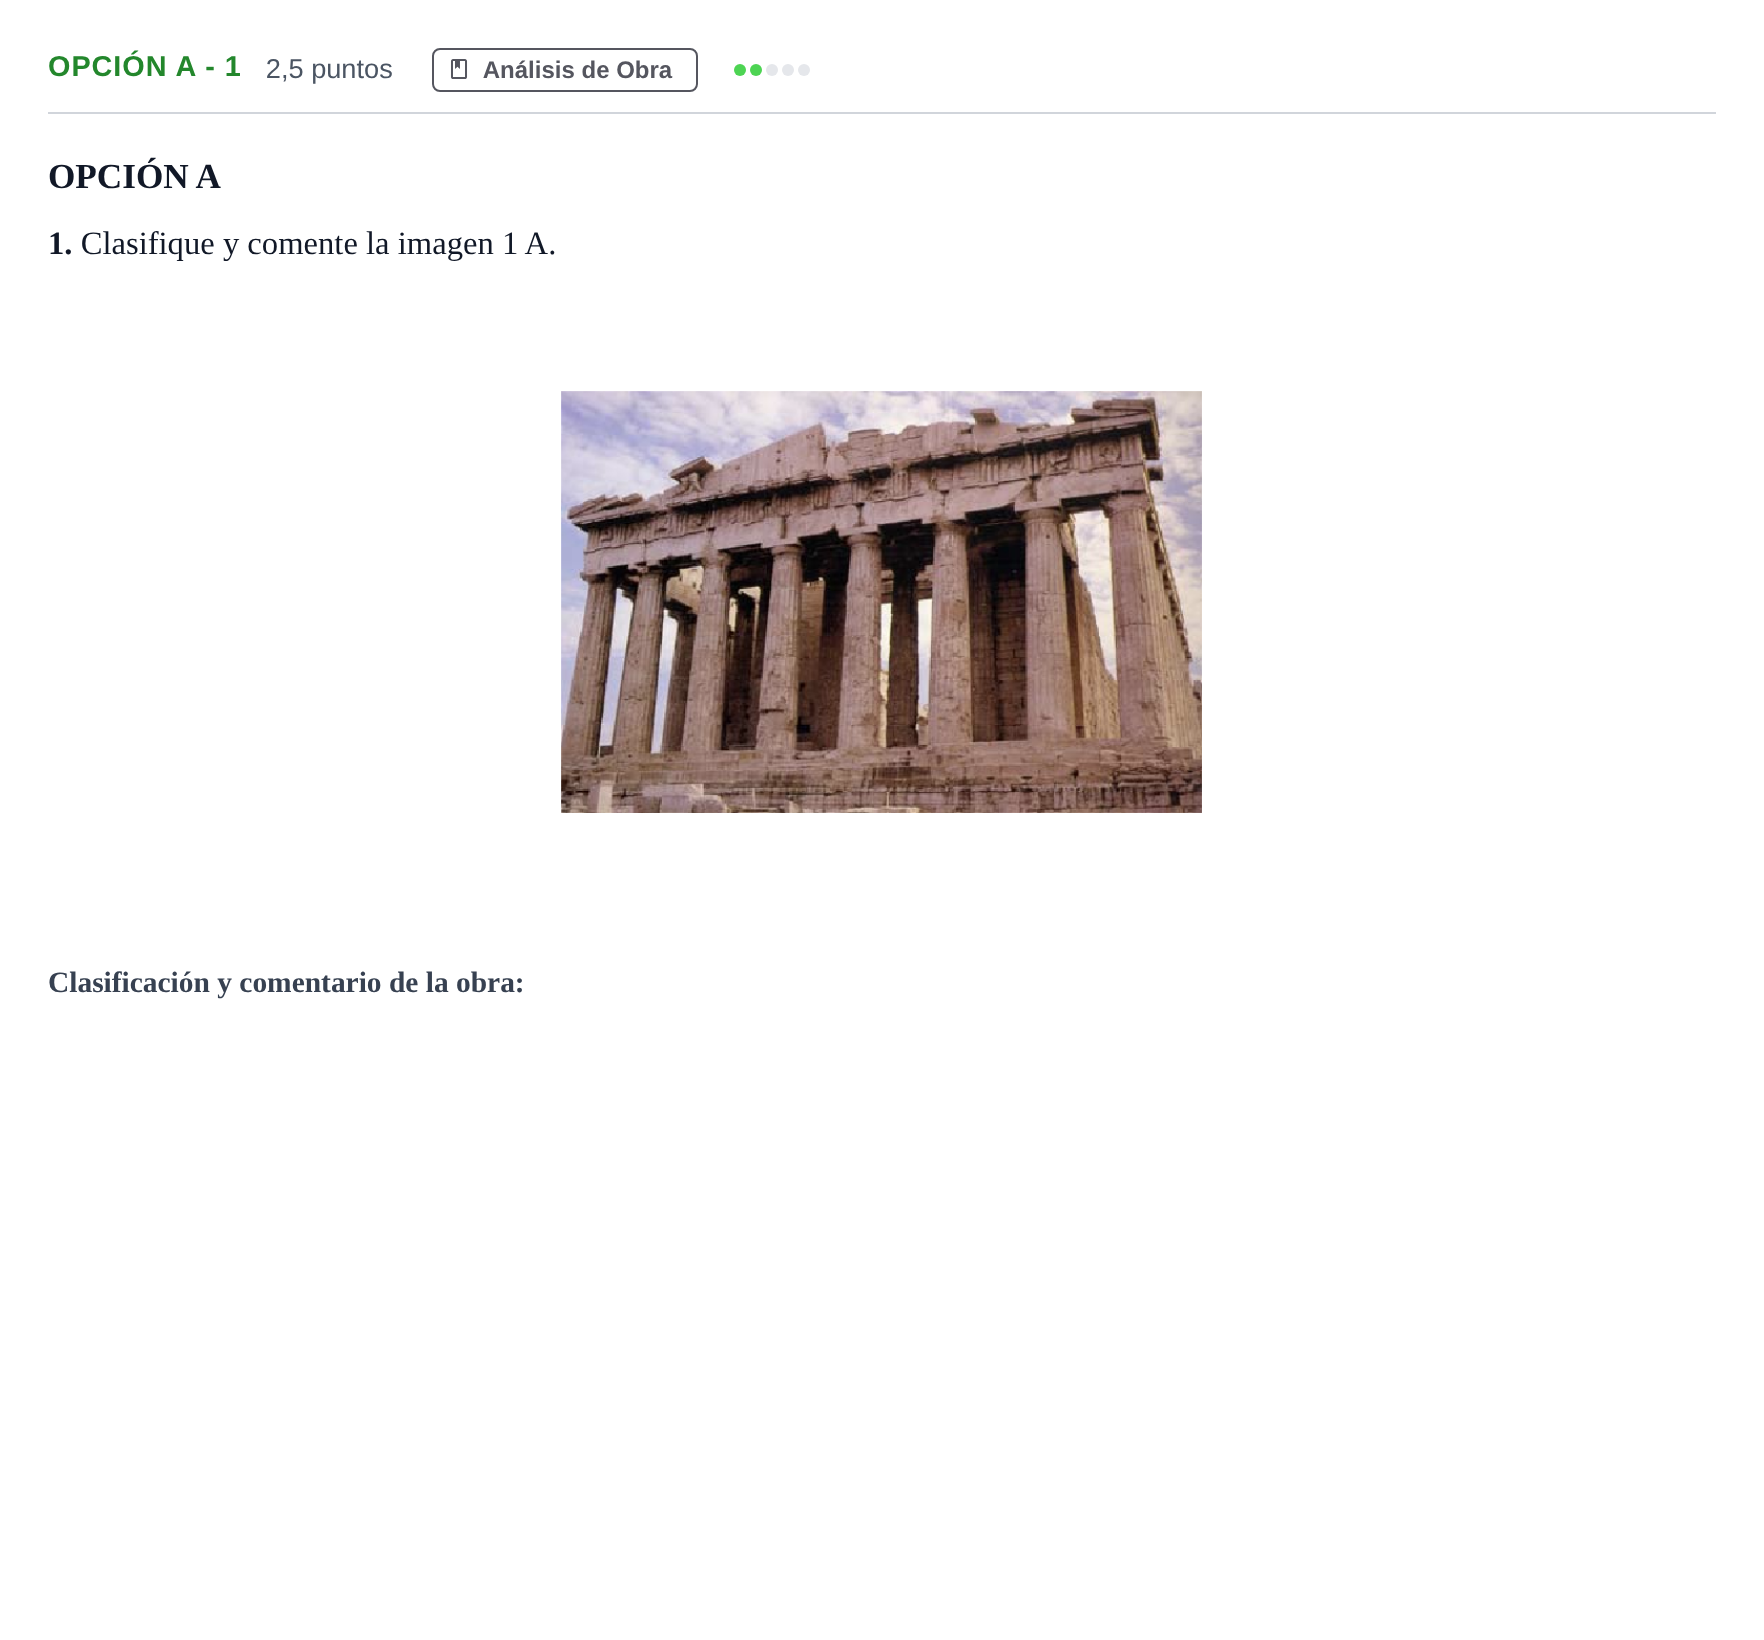Click the bold 'OPCIÓN A' title

tap(134, 177)
